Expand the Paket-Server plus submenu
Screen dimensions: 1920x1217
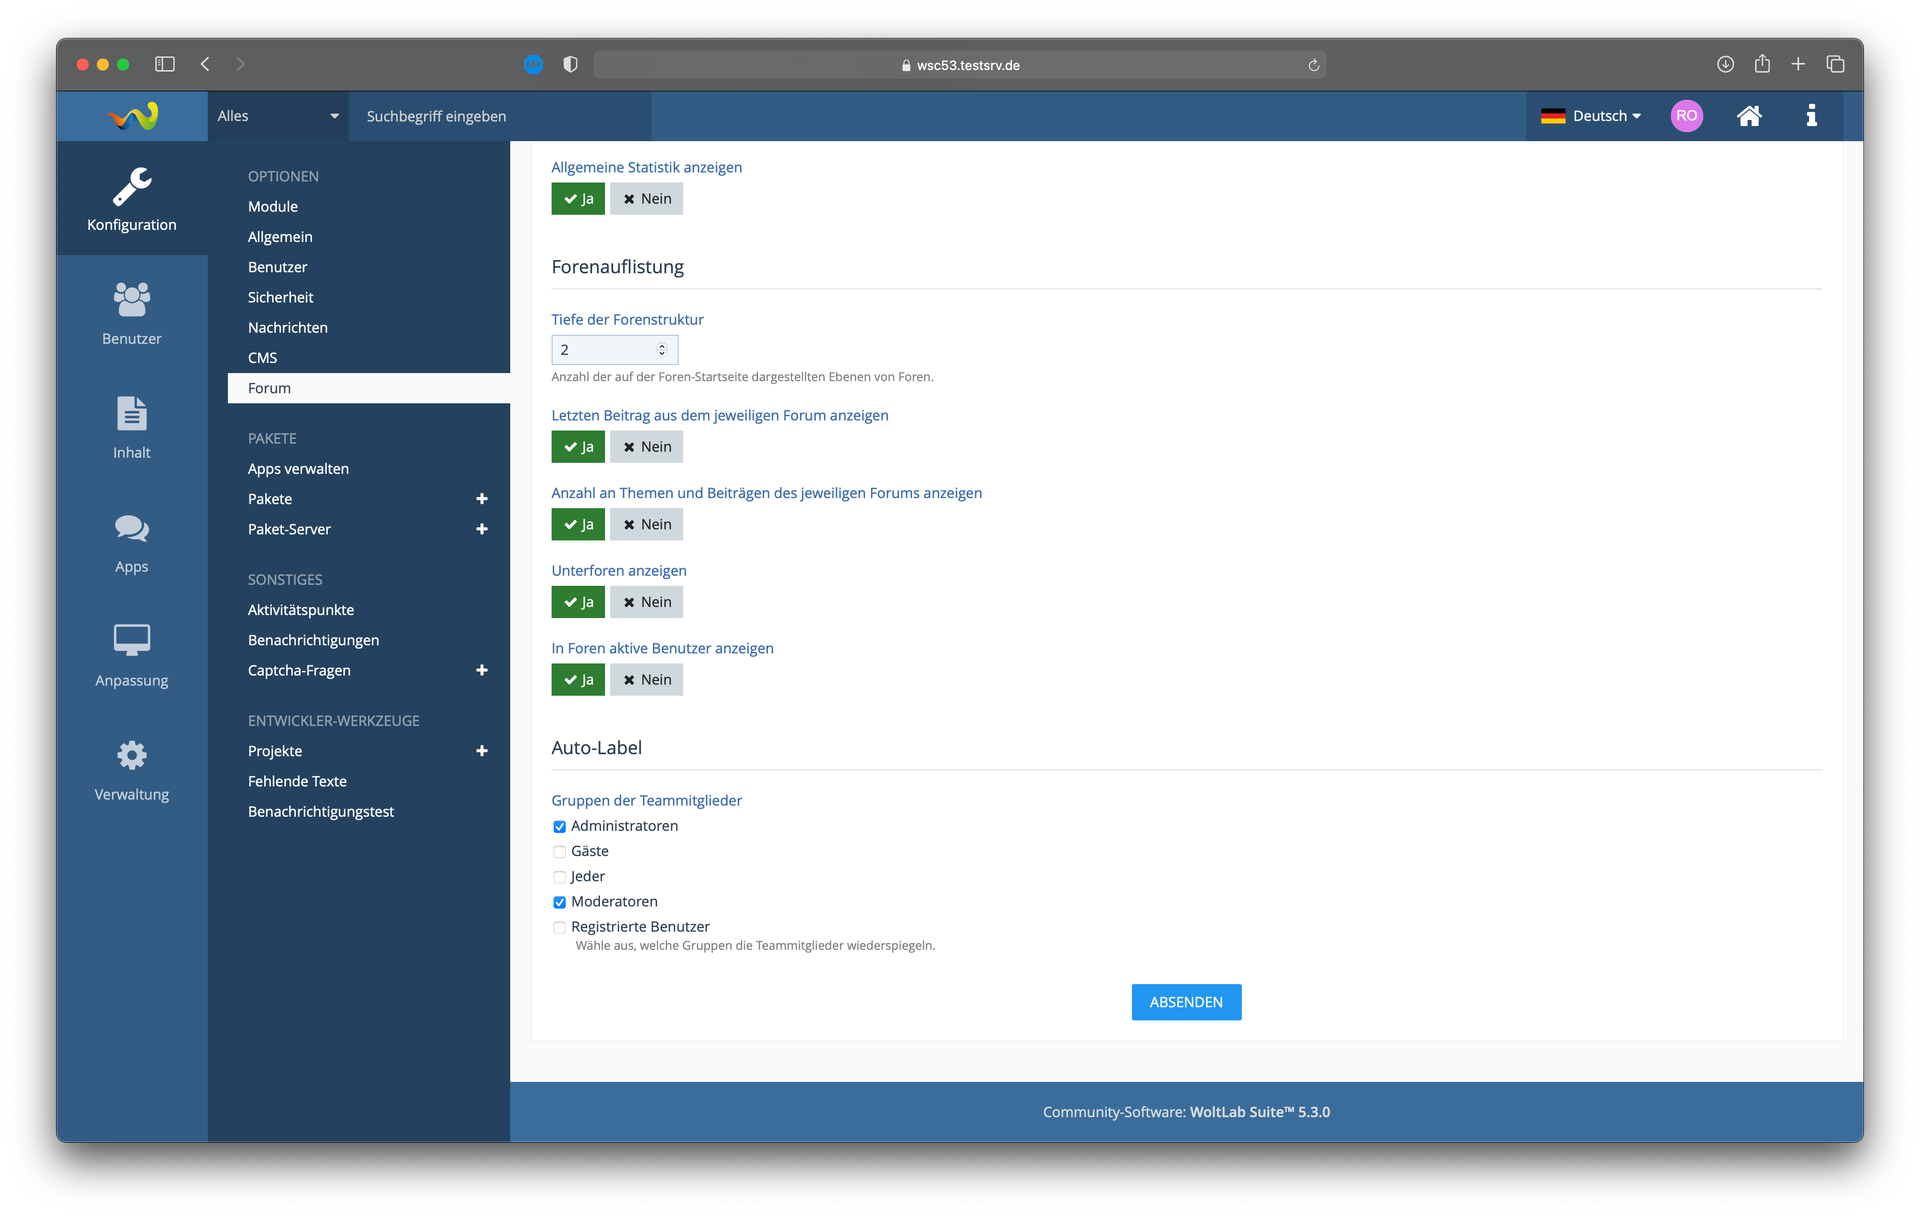[482, 529]
